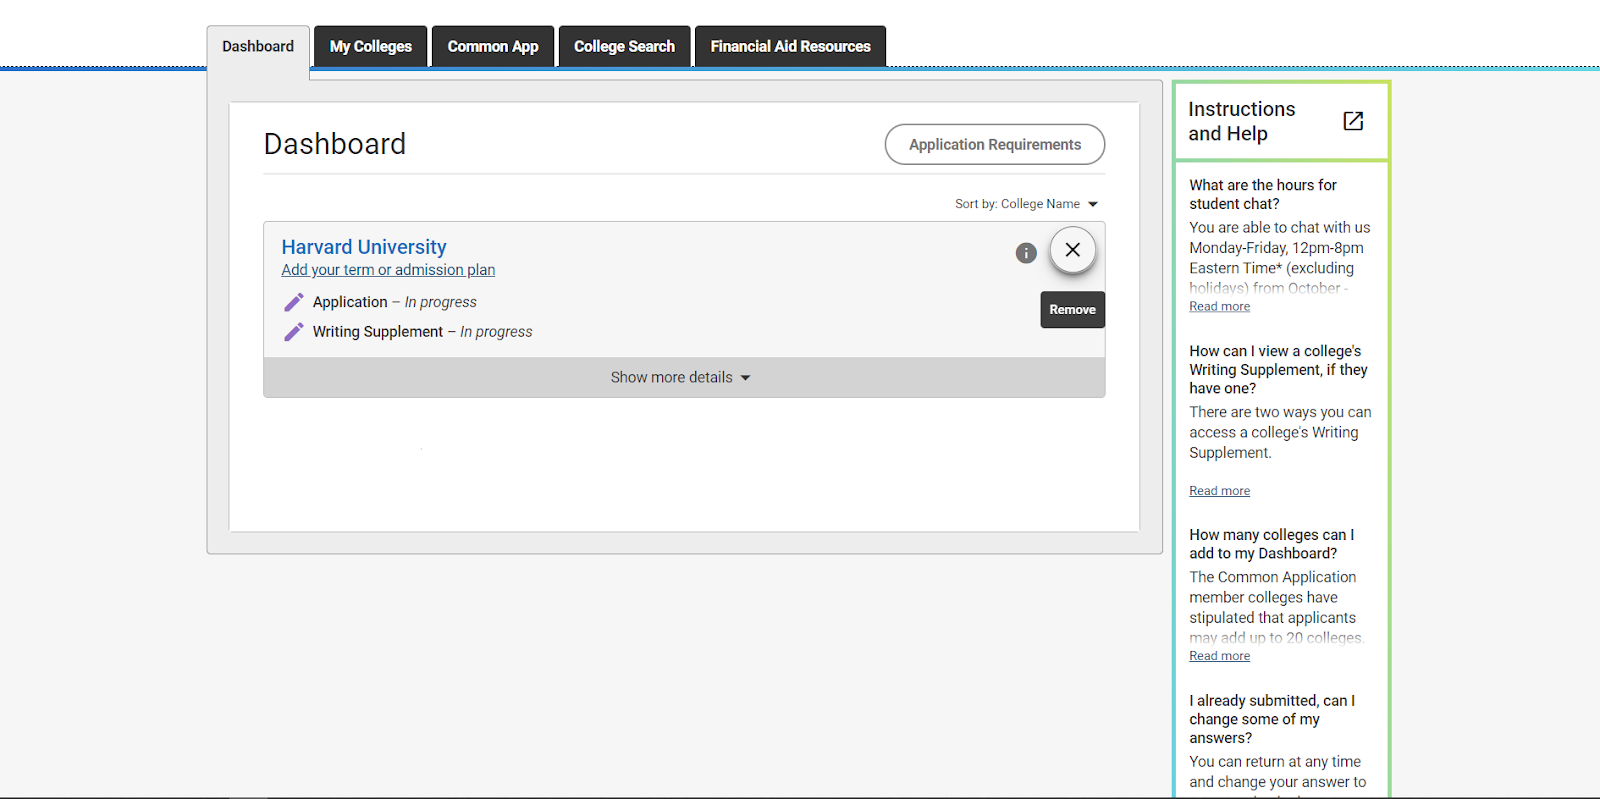Click the Application Requirements button
The width and height of the screenshot is (1600, 799).
994,145
